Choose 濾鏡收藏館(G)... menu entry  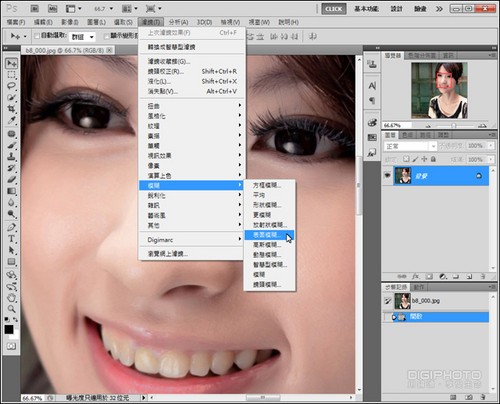[192, 61]
